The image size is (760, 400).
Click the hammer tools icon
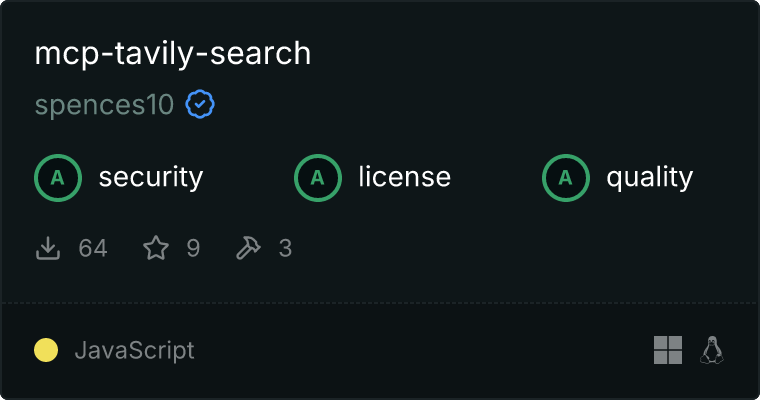point(247,248)
